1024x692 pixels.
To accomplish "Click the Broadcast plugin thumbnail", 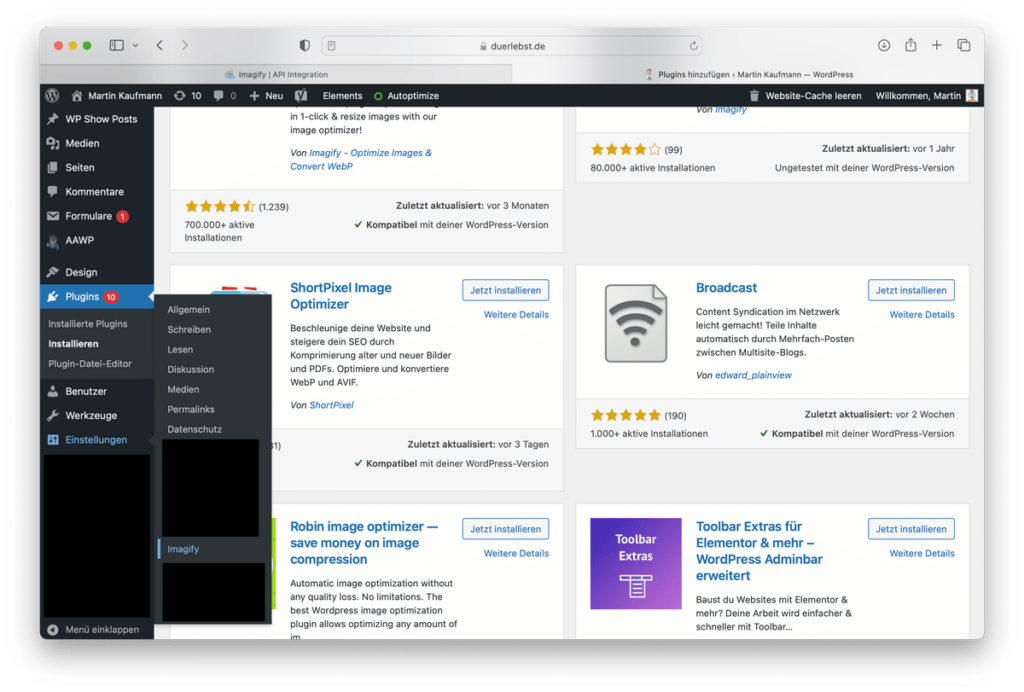I will pyautogui.click(x=635, y=324).
